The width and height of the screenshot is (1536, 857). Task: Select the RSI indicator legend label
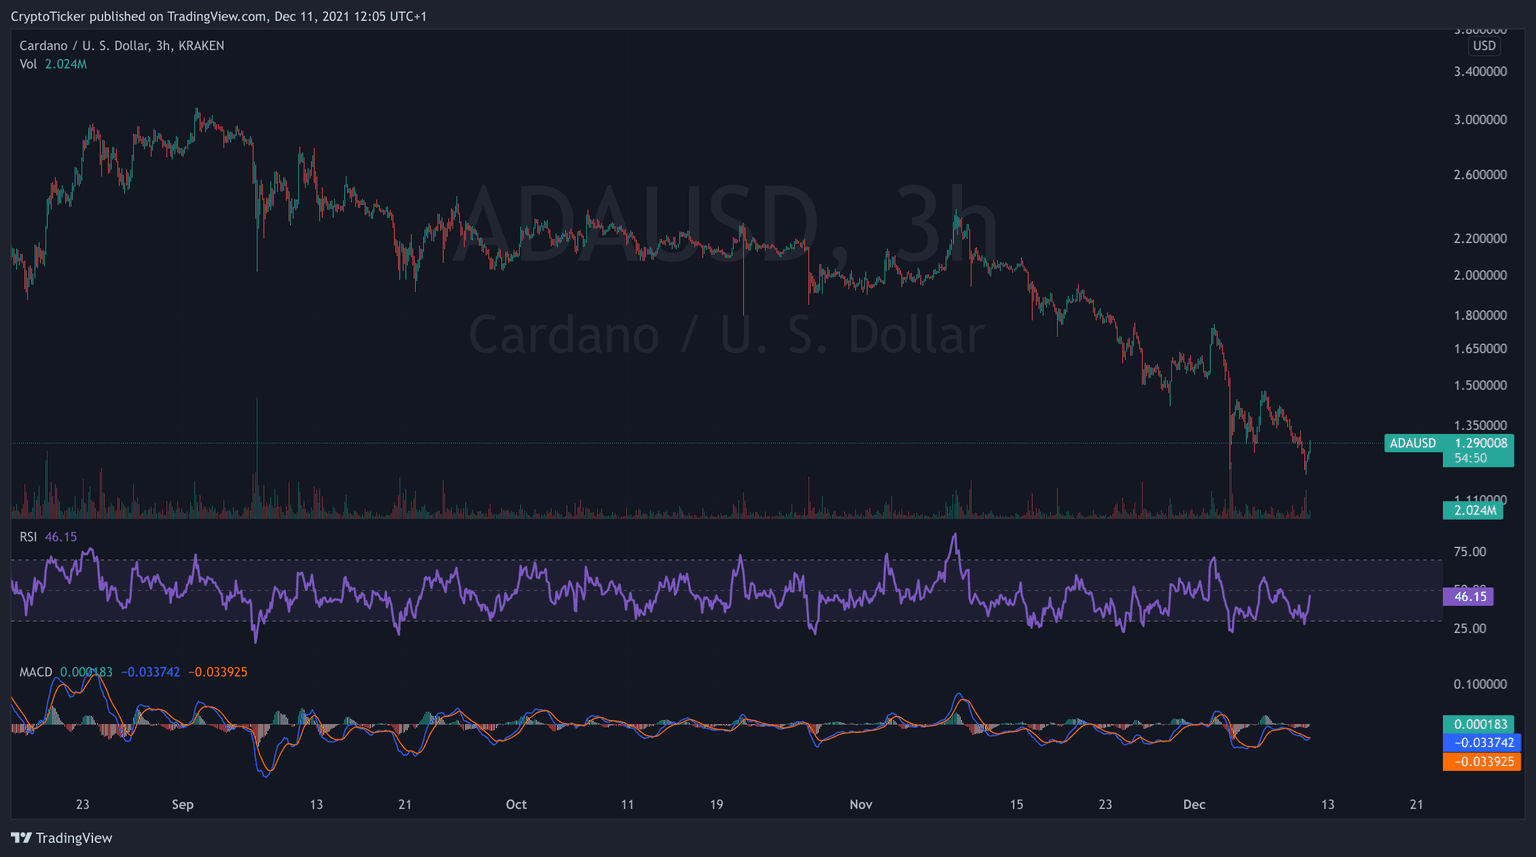click(28, 537)
